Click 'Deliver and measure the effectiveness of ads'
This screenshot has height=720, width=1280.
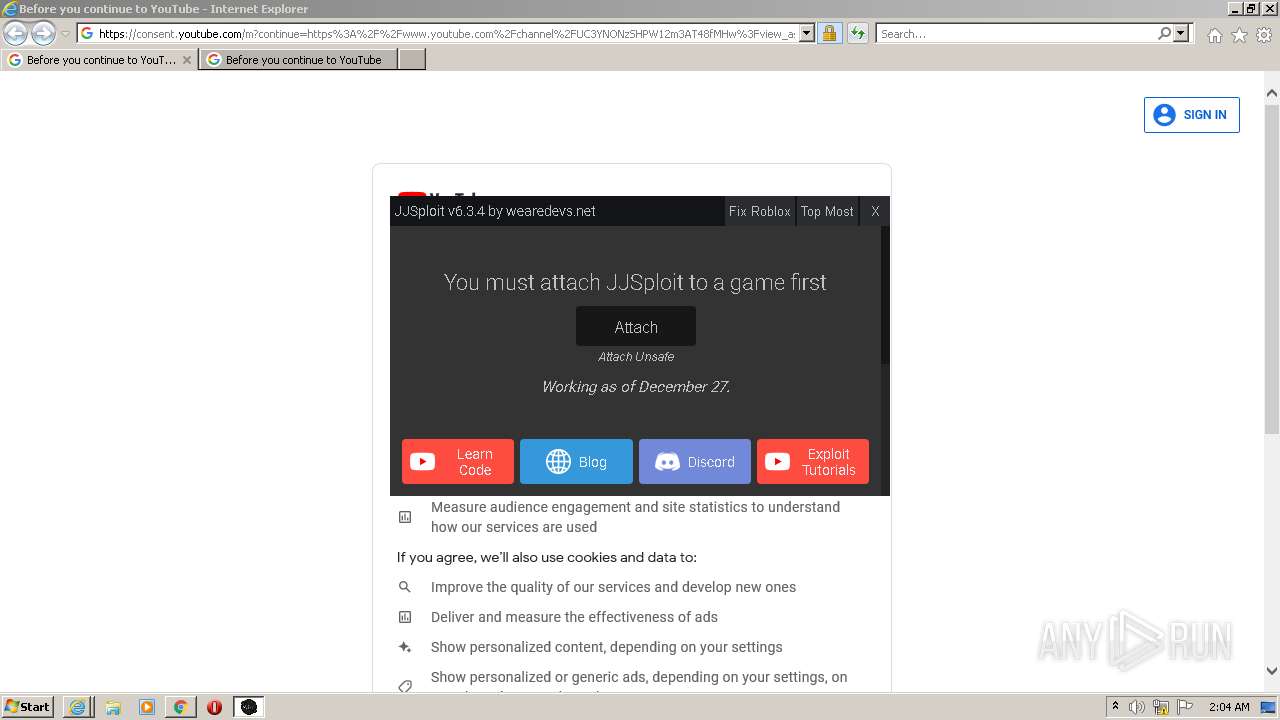574,617
